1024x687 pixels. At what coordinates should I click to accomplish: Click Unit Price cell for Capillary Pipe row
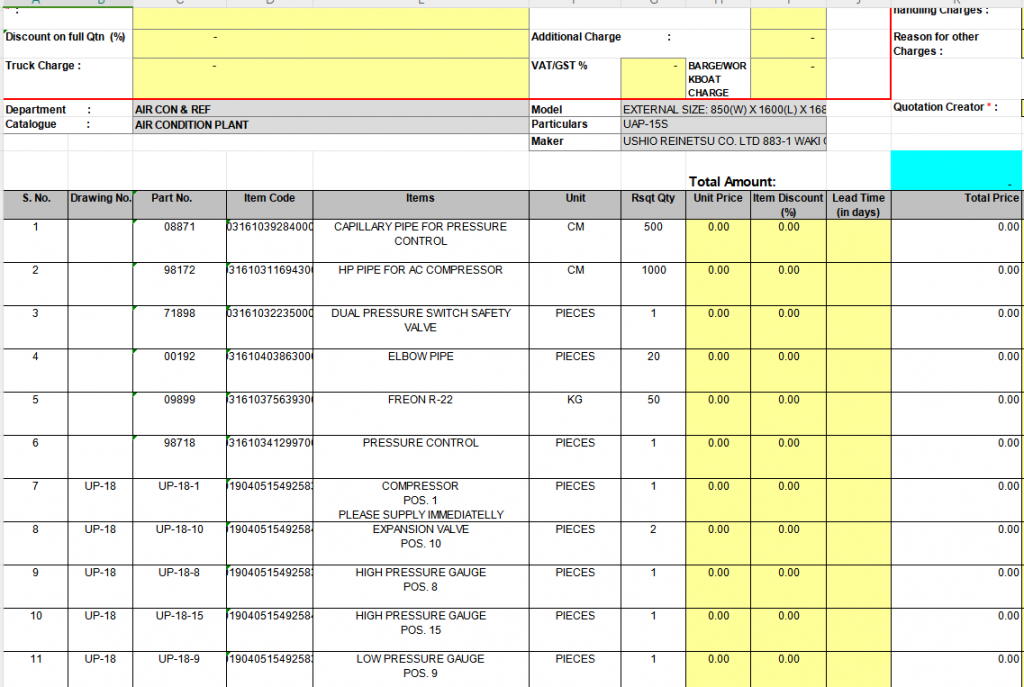(x=718, y=241)
